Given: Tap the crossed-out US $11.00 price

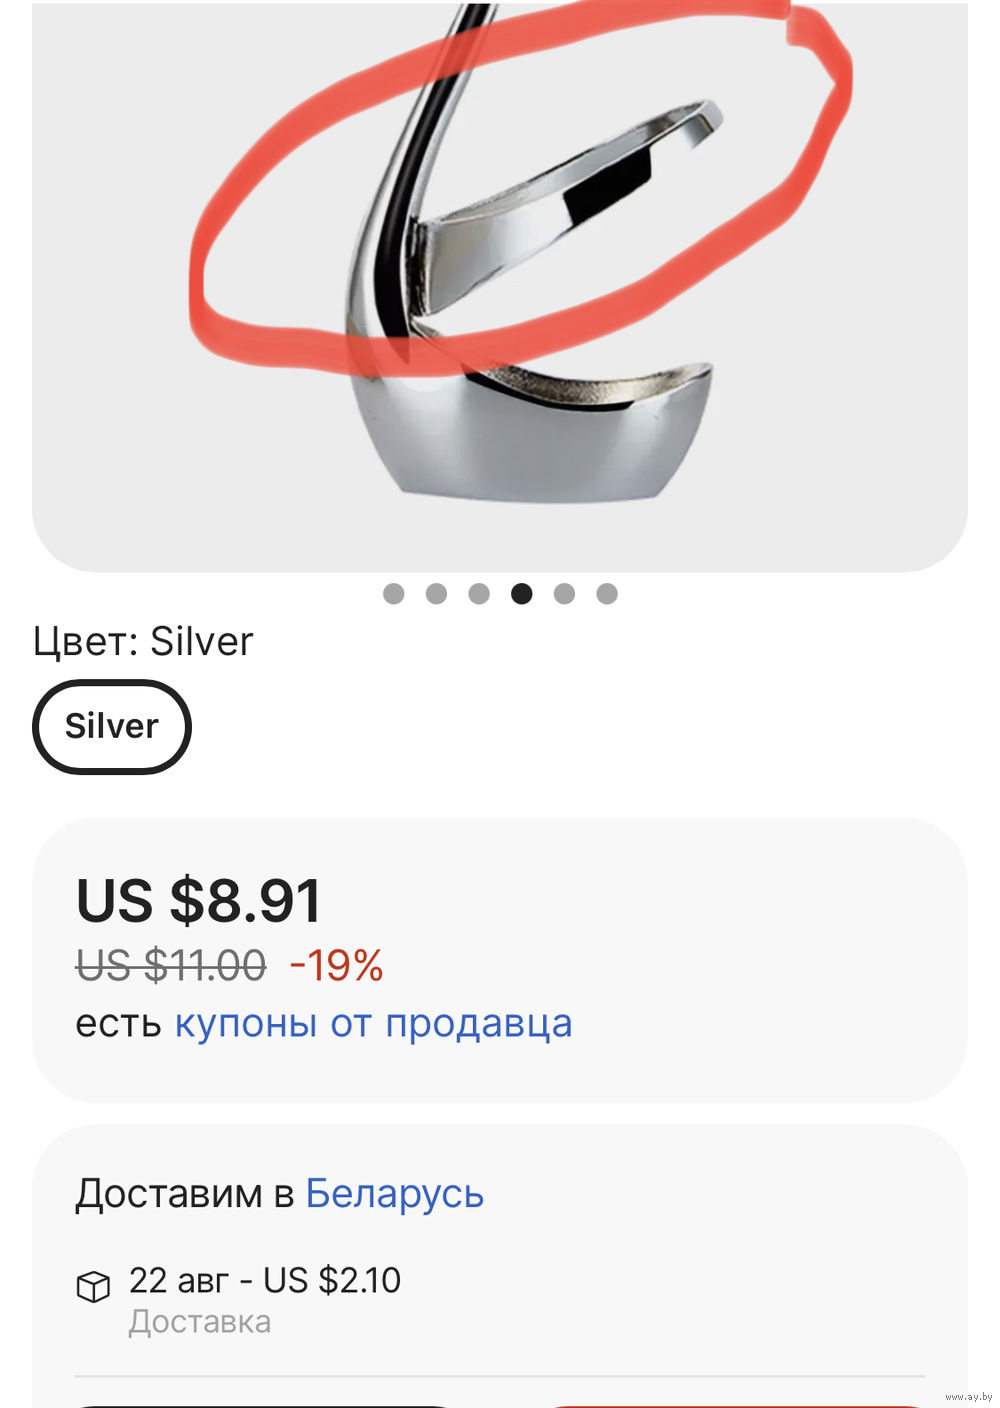Looking at the screenshot, I should click(171, 966).
